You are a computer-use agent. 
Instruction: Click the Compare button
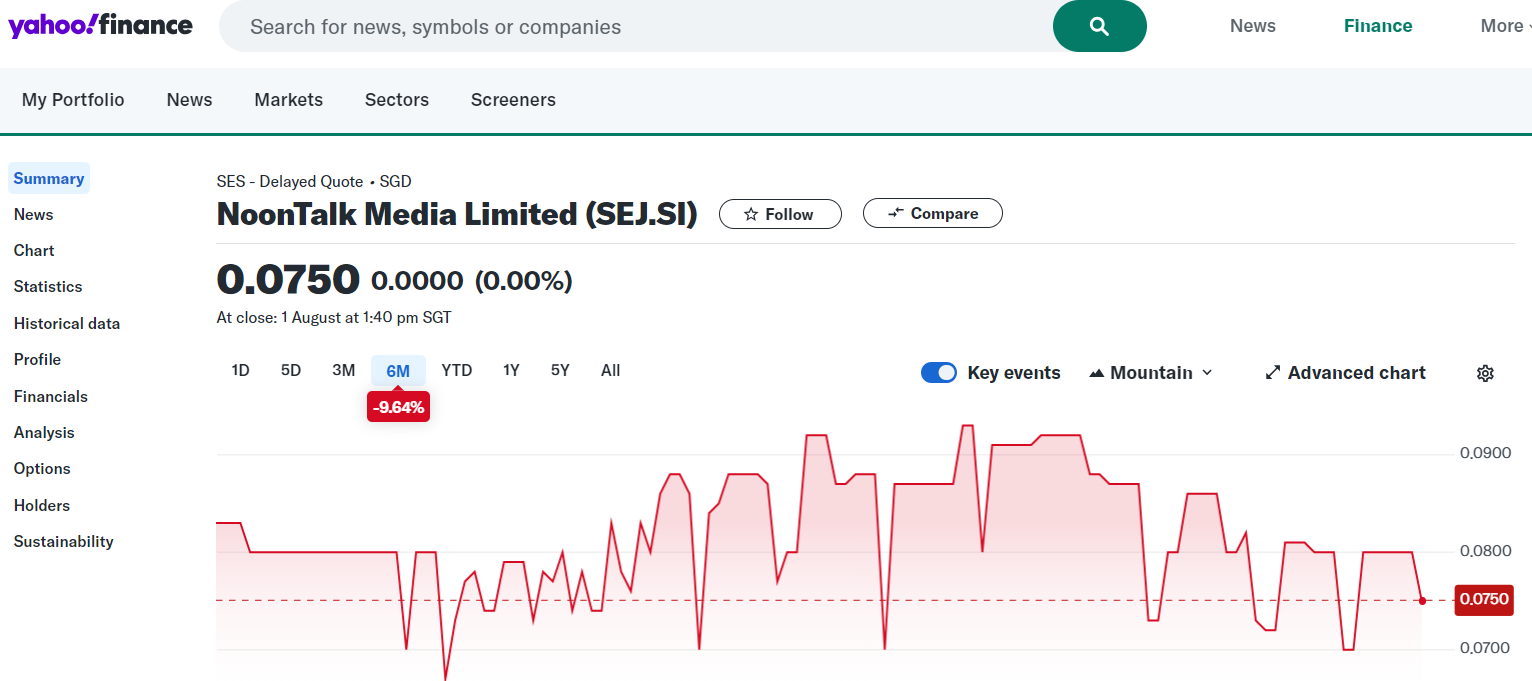coord(933,213)
